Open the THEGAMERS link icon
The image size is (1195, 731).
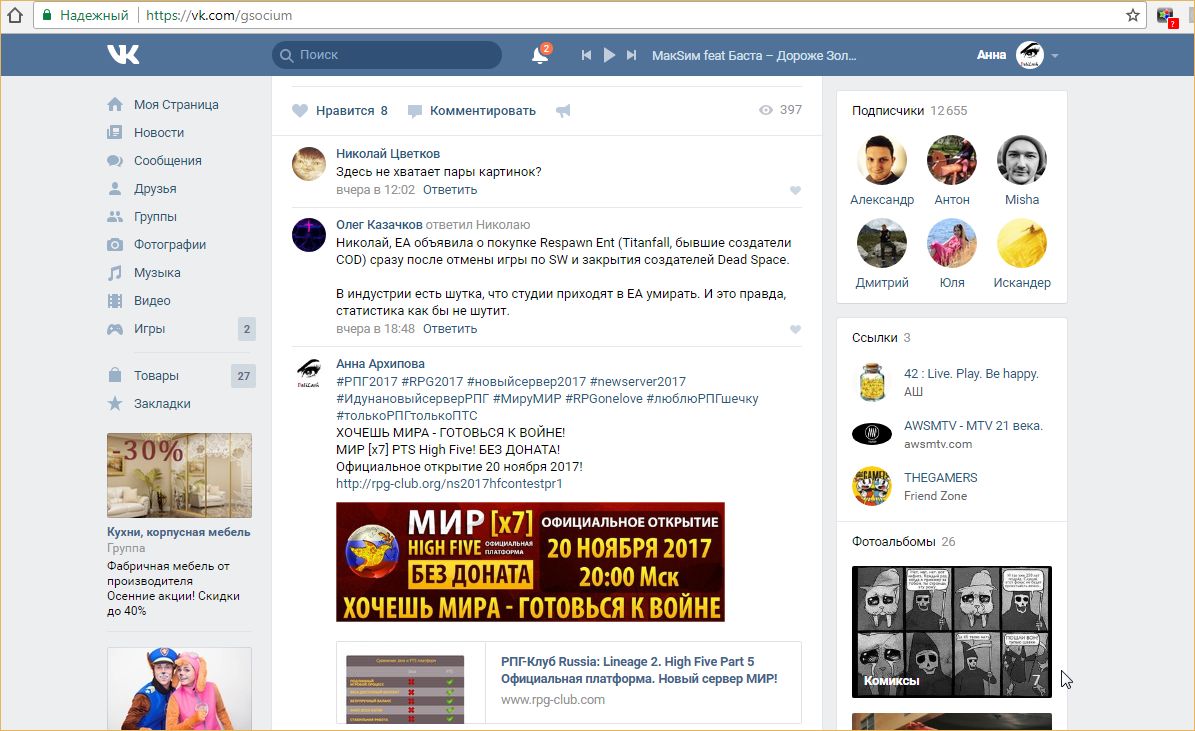(871, 486)
